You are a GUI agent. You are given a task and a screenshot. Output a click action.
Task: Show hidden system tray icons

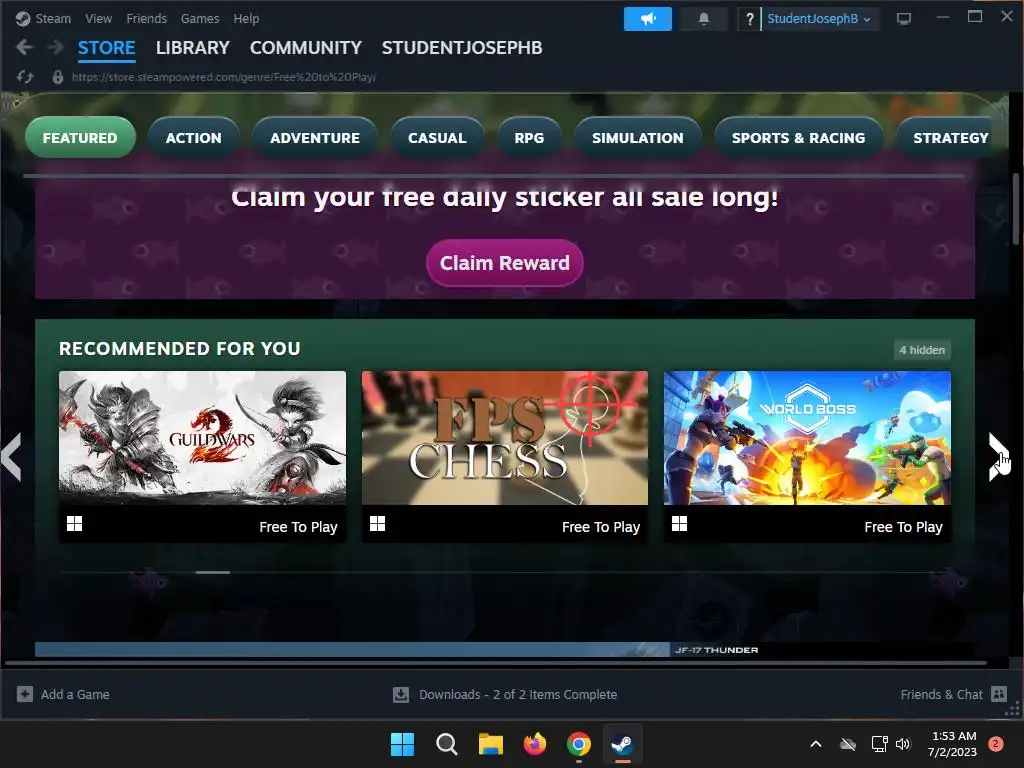pyautogui.click(x=816, y=744)
